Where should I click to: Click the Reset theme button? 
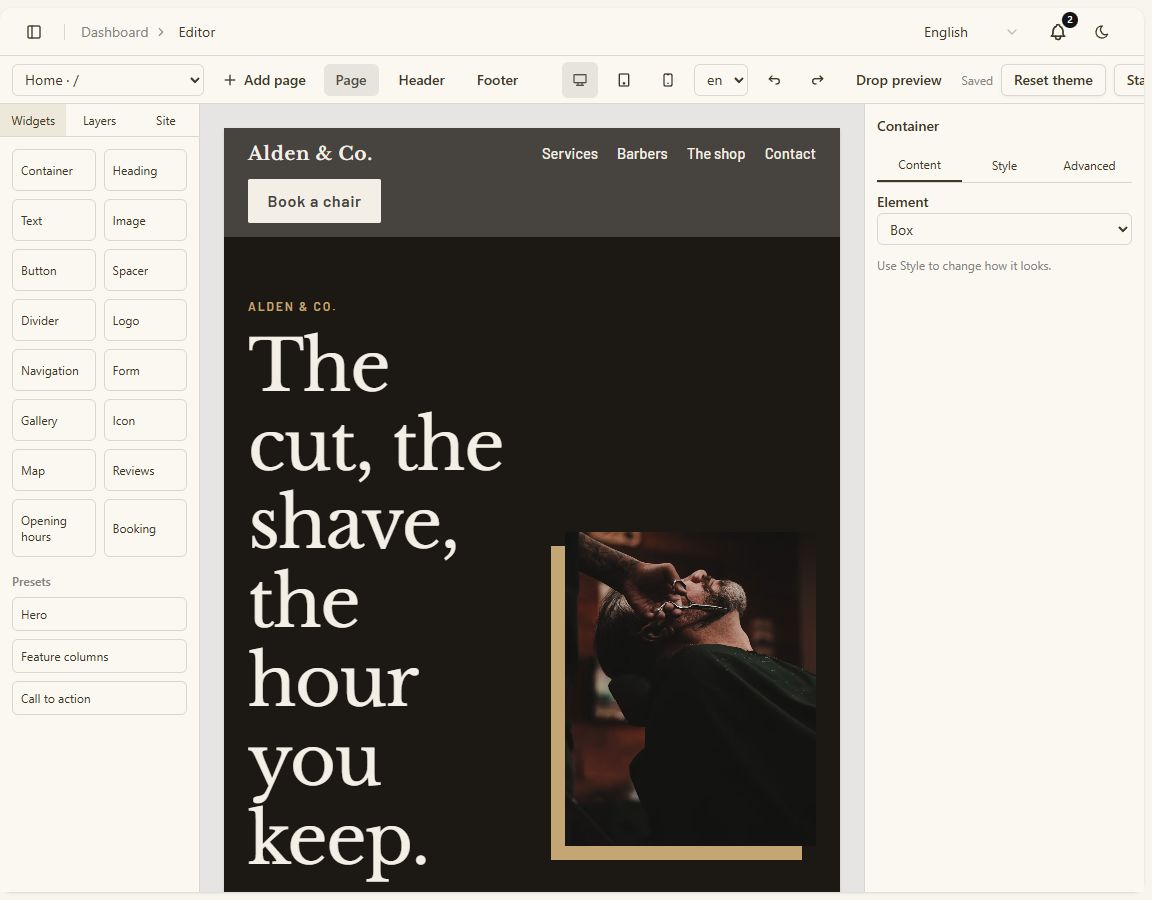(1053, 80)
